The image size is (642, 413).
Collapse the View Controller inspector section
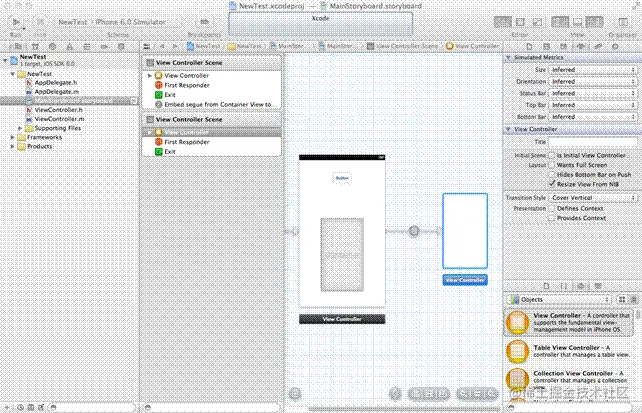pos(509,129)
